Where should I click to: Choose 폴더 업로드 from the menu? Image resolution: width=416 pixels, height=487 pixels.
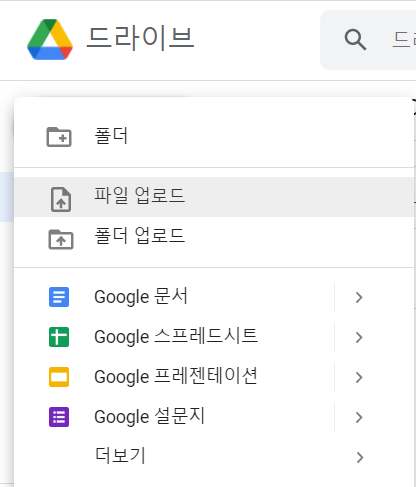[x=214, y=237]
